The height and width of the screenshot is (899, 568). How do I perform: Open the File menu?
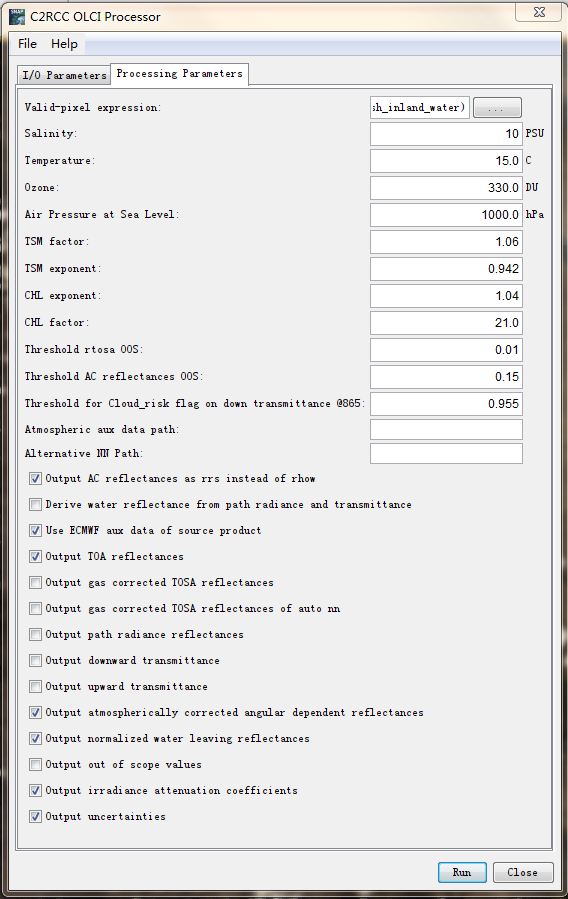[x=27, y=44]
